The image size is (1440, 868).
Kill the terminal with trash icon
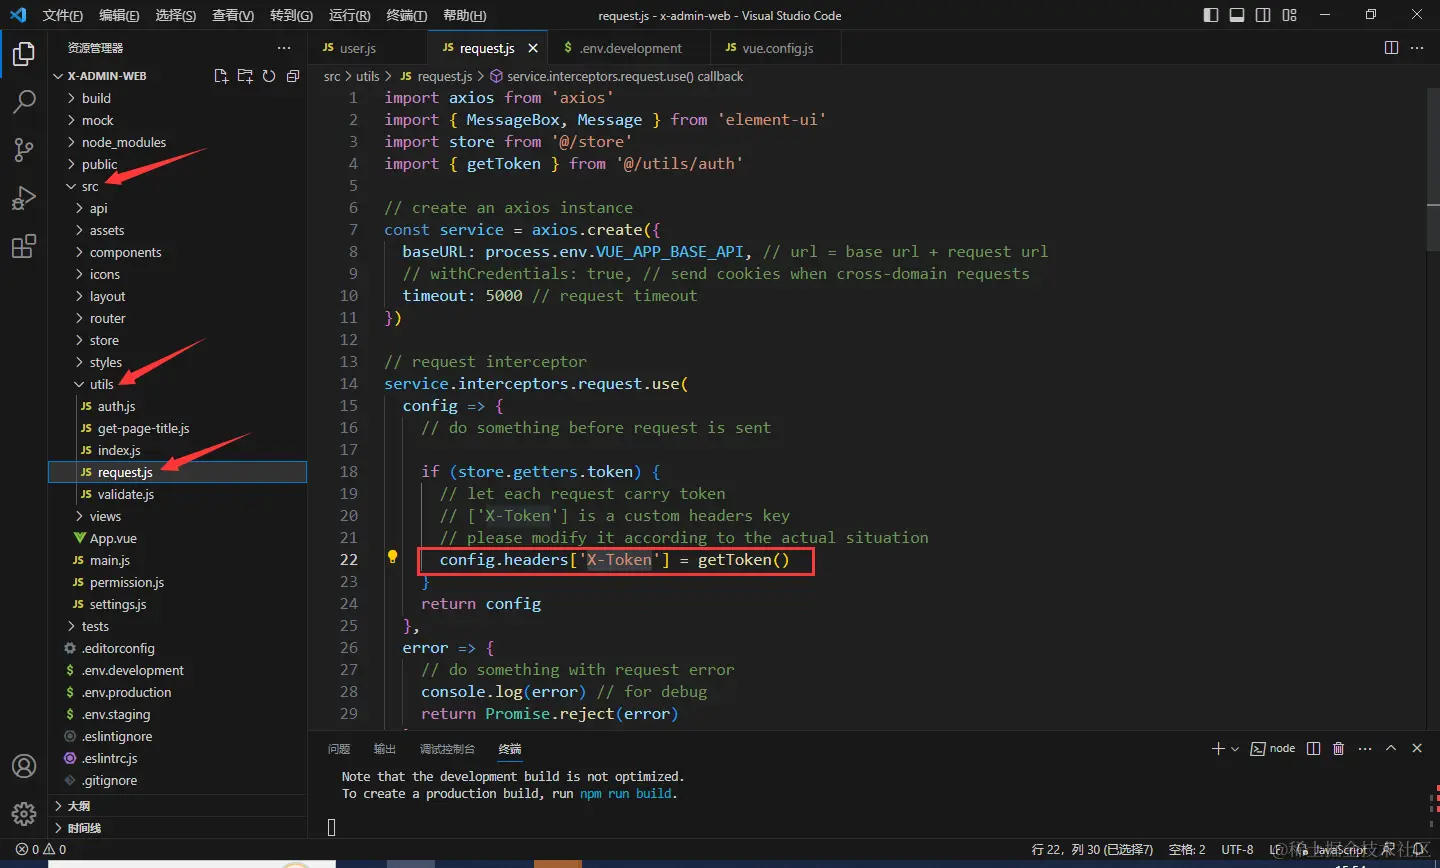click(x=1339, y=748)
